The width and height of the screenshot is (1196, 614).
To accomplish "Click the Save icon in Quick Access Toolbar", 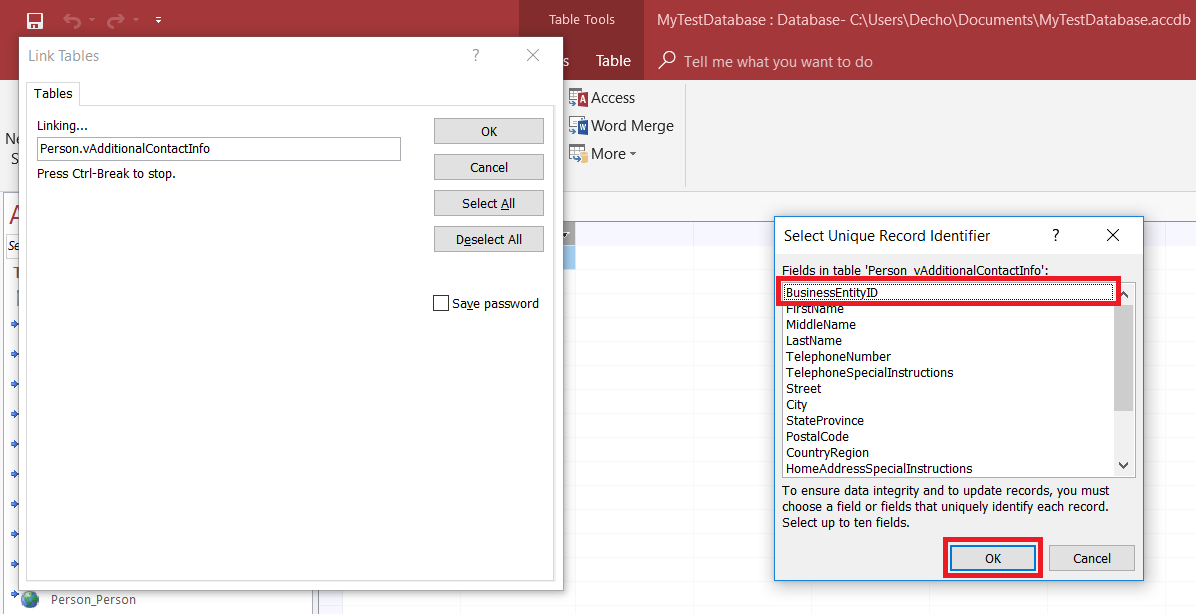I will coord(35,20).
